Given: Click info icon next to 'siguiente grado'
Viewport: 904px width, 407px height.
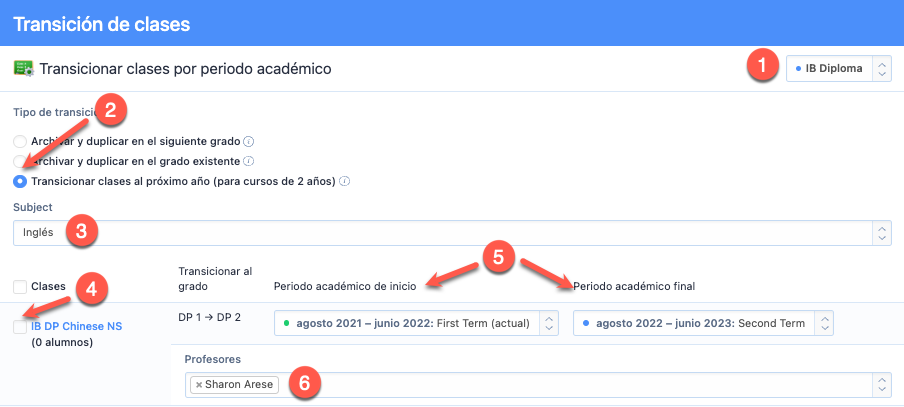Looking at the screenshot, I should pos(249,141).
